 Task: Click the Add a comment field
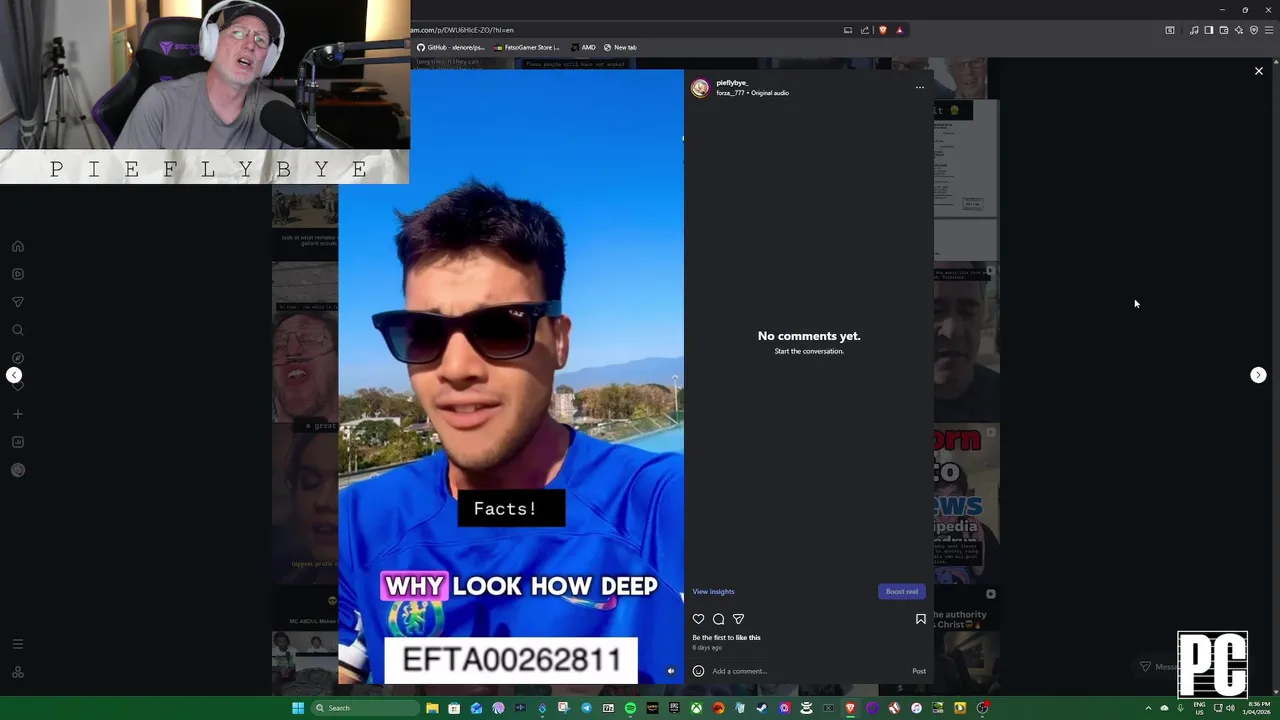[808, 671]
